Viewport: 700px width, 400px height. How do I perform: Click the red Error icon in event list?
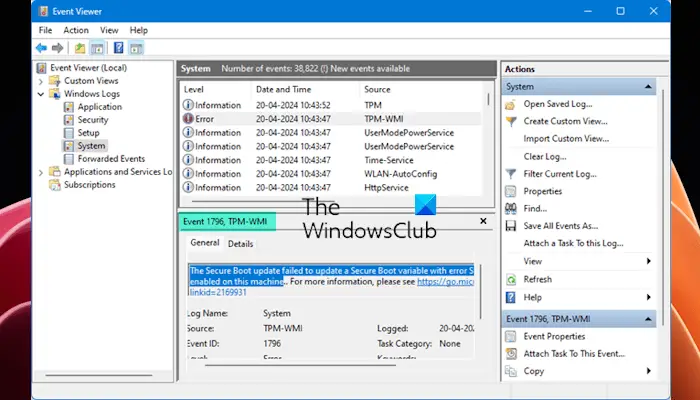point(188,119)
